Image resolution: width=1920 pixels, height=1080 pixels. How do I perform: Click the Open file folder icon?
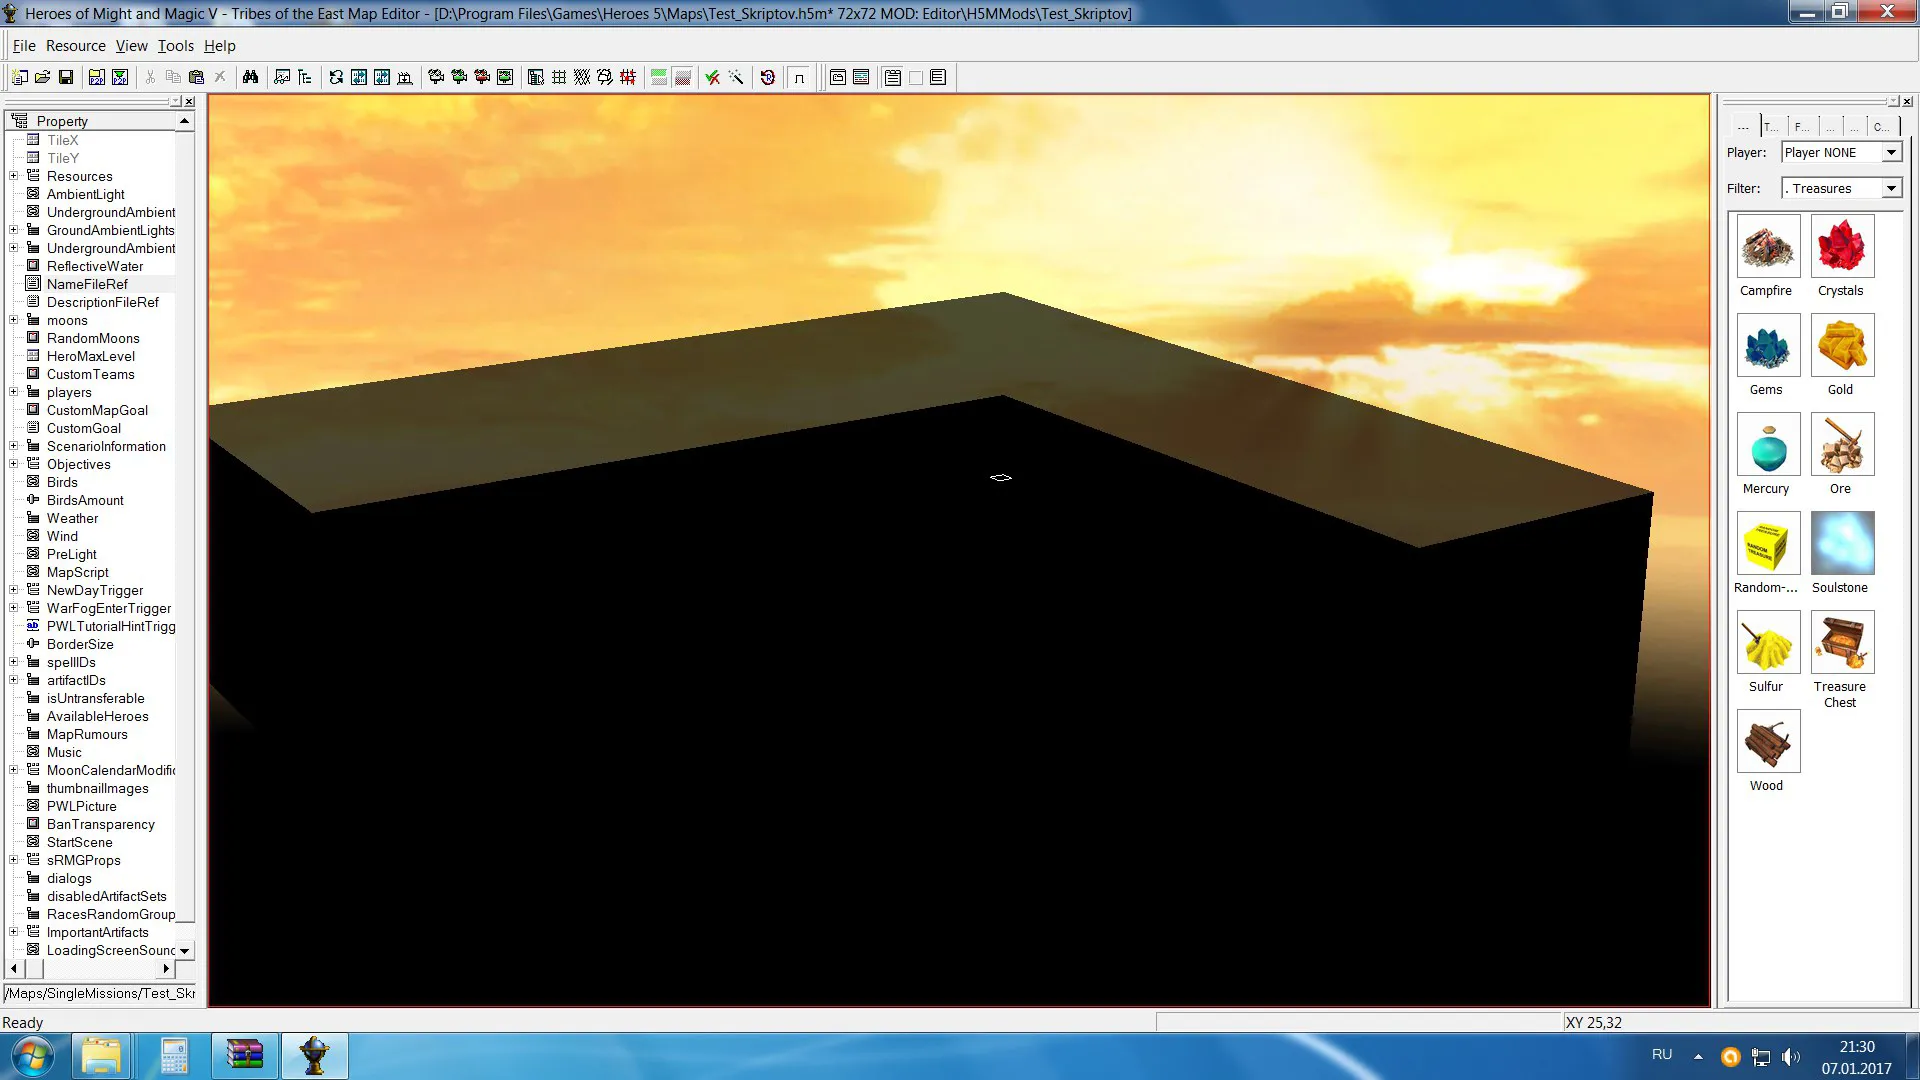(x=43, y=77)
